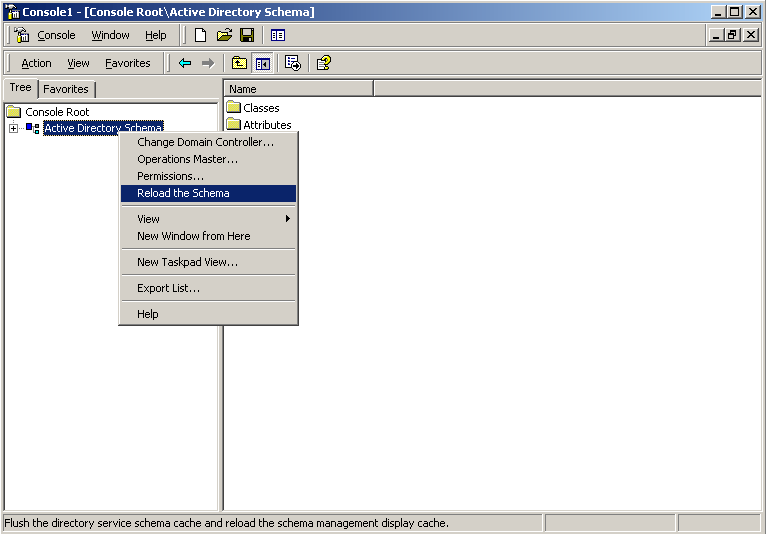Screen dimensions: 766x534
Task: Click the Save console floppy icon
Action: 247,35
